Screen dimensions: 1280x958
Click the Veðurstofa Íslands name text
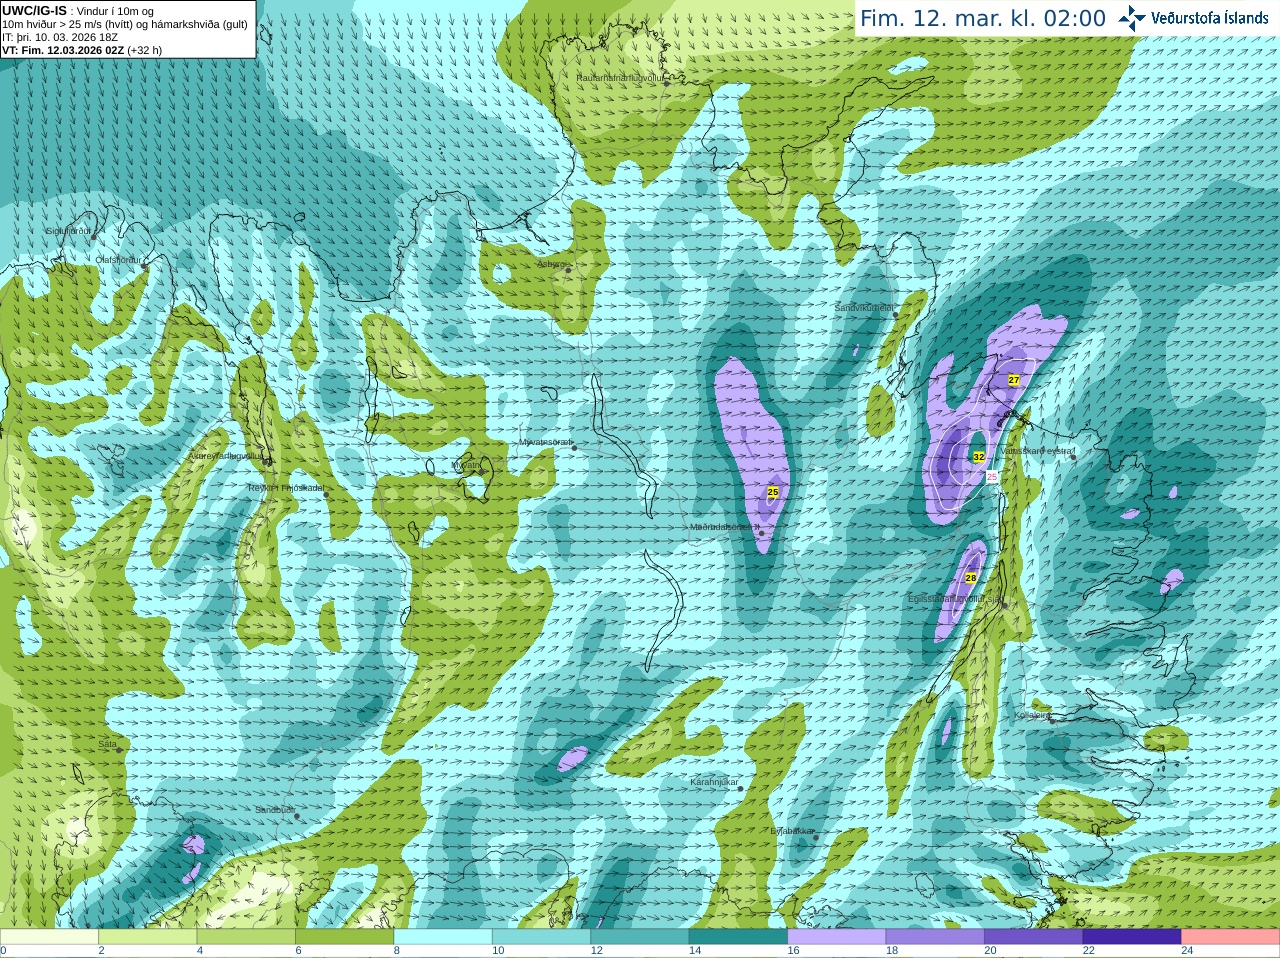coord(1211,18)
